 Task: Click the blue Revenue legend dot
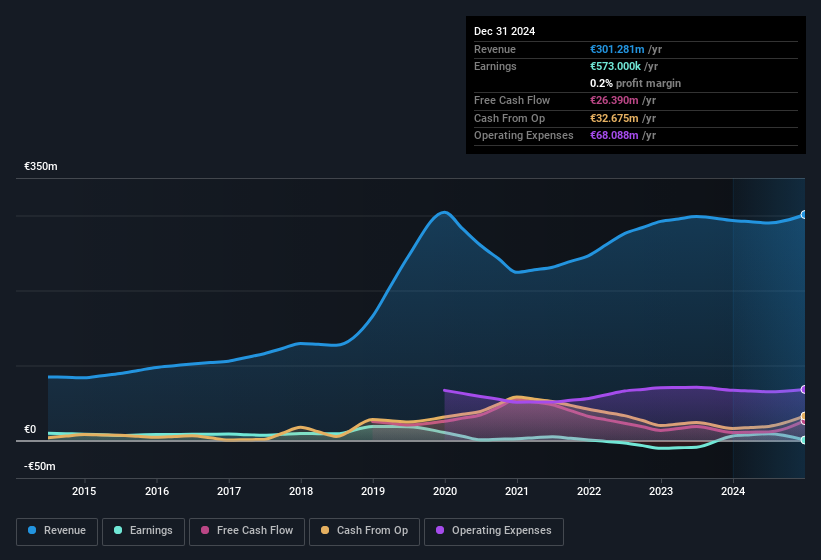pyautogui.click(x=33, y=530)
